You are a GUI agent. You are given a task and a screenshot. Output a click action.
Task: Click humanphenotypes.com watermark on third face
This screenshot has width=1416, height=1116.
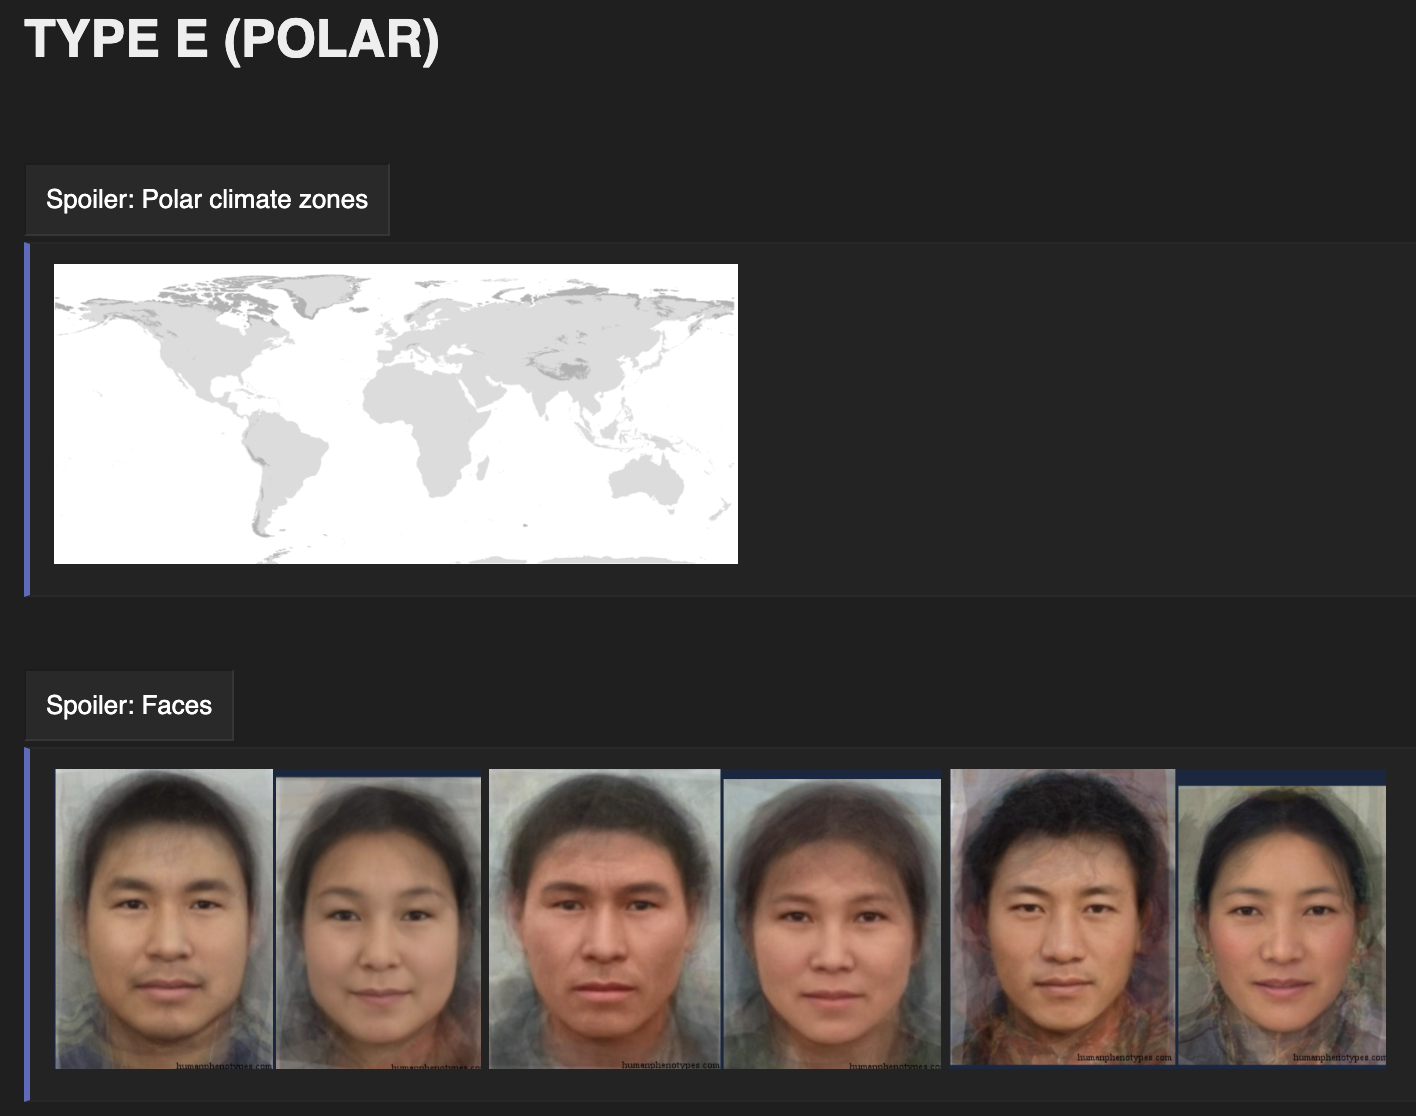click(670, 1065)
